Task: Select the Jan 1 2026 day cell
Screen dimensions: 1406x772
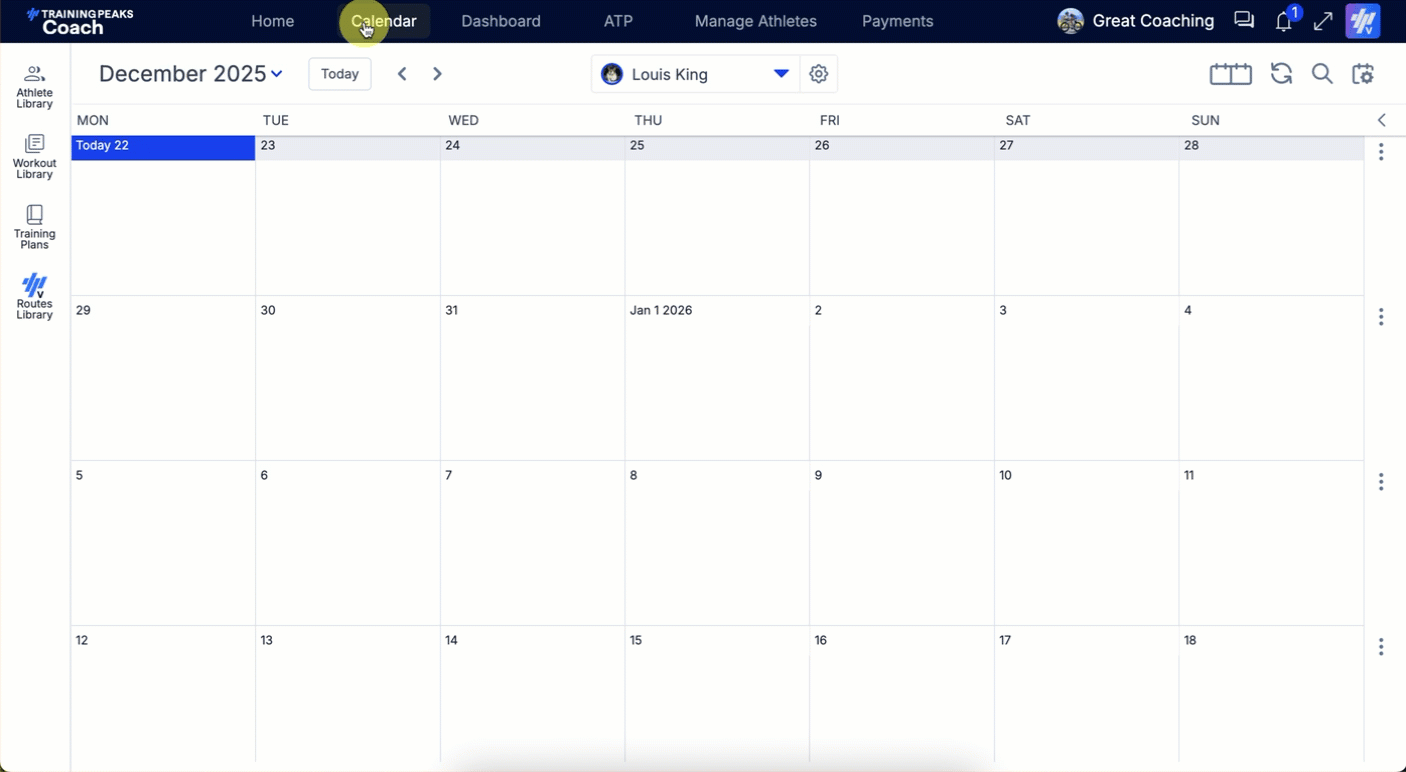Action: [716, 380]
